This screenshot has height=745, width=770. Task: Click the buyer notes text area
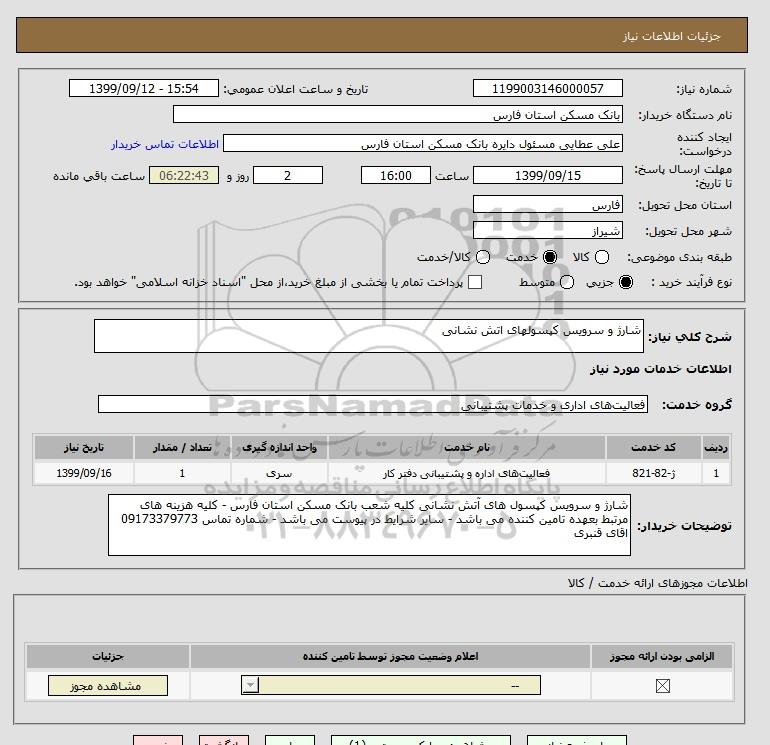pyautogui.click(x=369, y=525)
